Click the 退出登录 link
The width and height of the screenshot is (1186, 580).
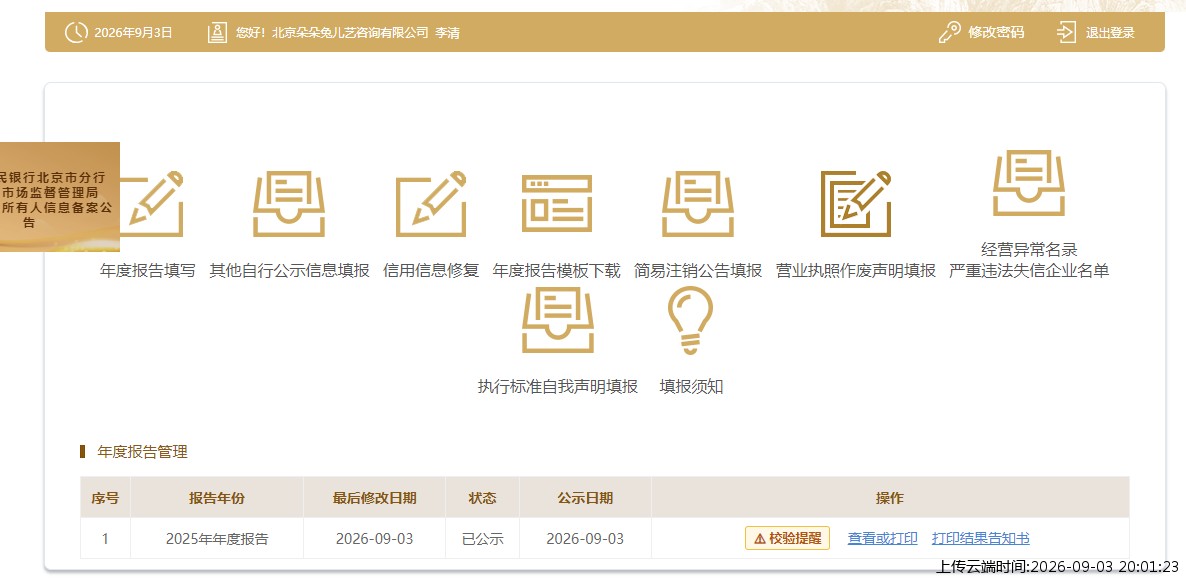(x=1110, y=33)
